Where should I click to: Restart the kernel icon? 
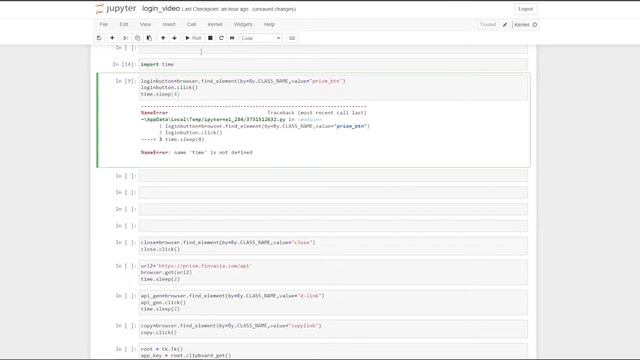pyautogui.click(x=221, y=38)
